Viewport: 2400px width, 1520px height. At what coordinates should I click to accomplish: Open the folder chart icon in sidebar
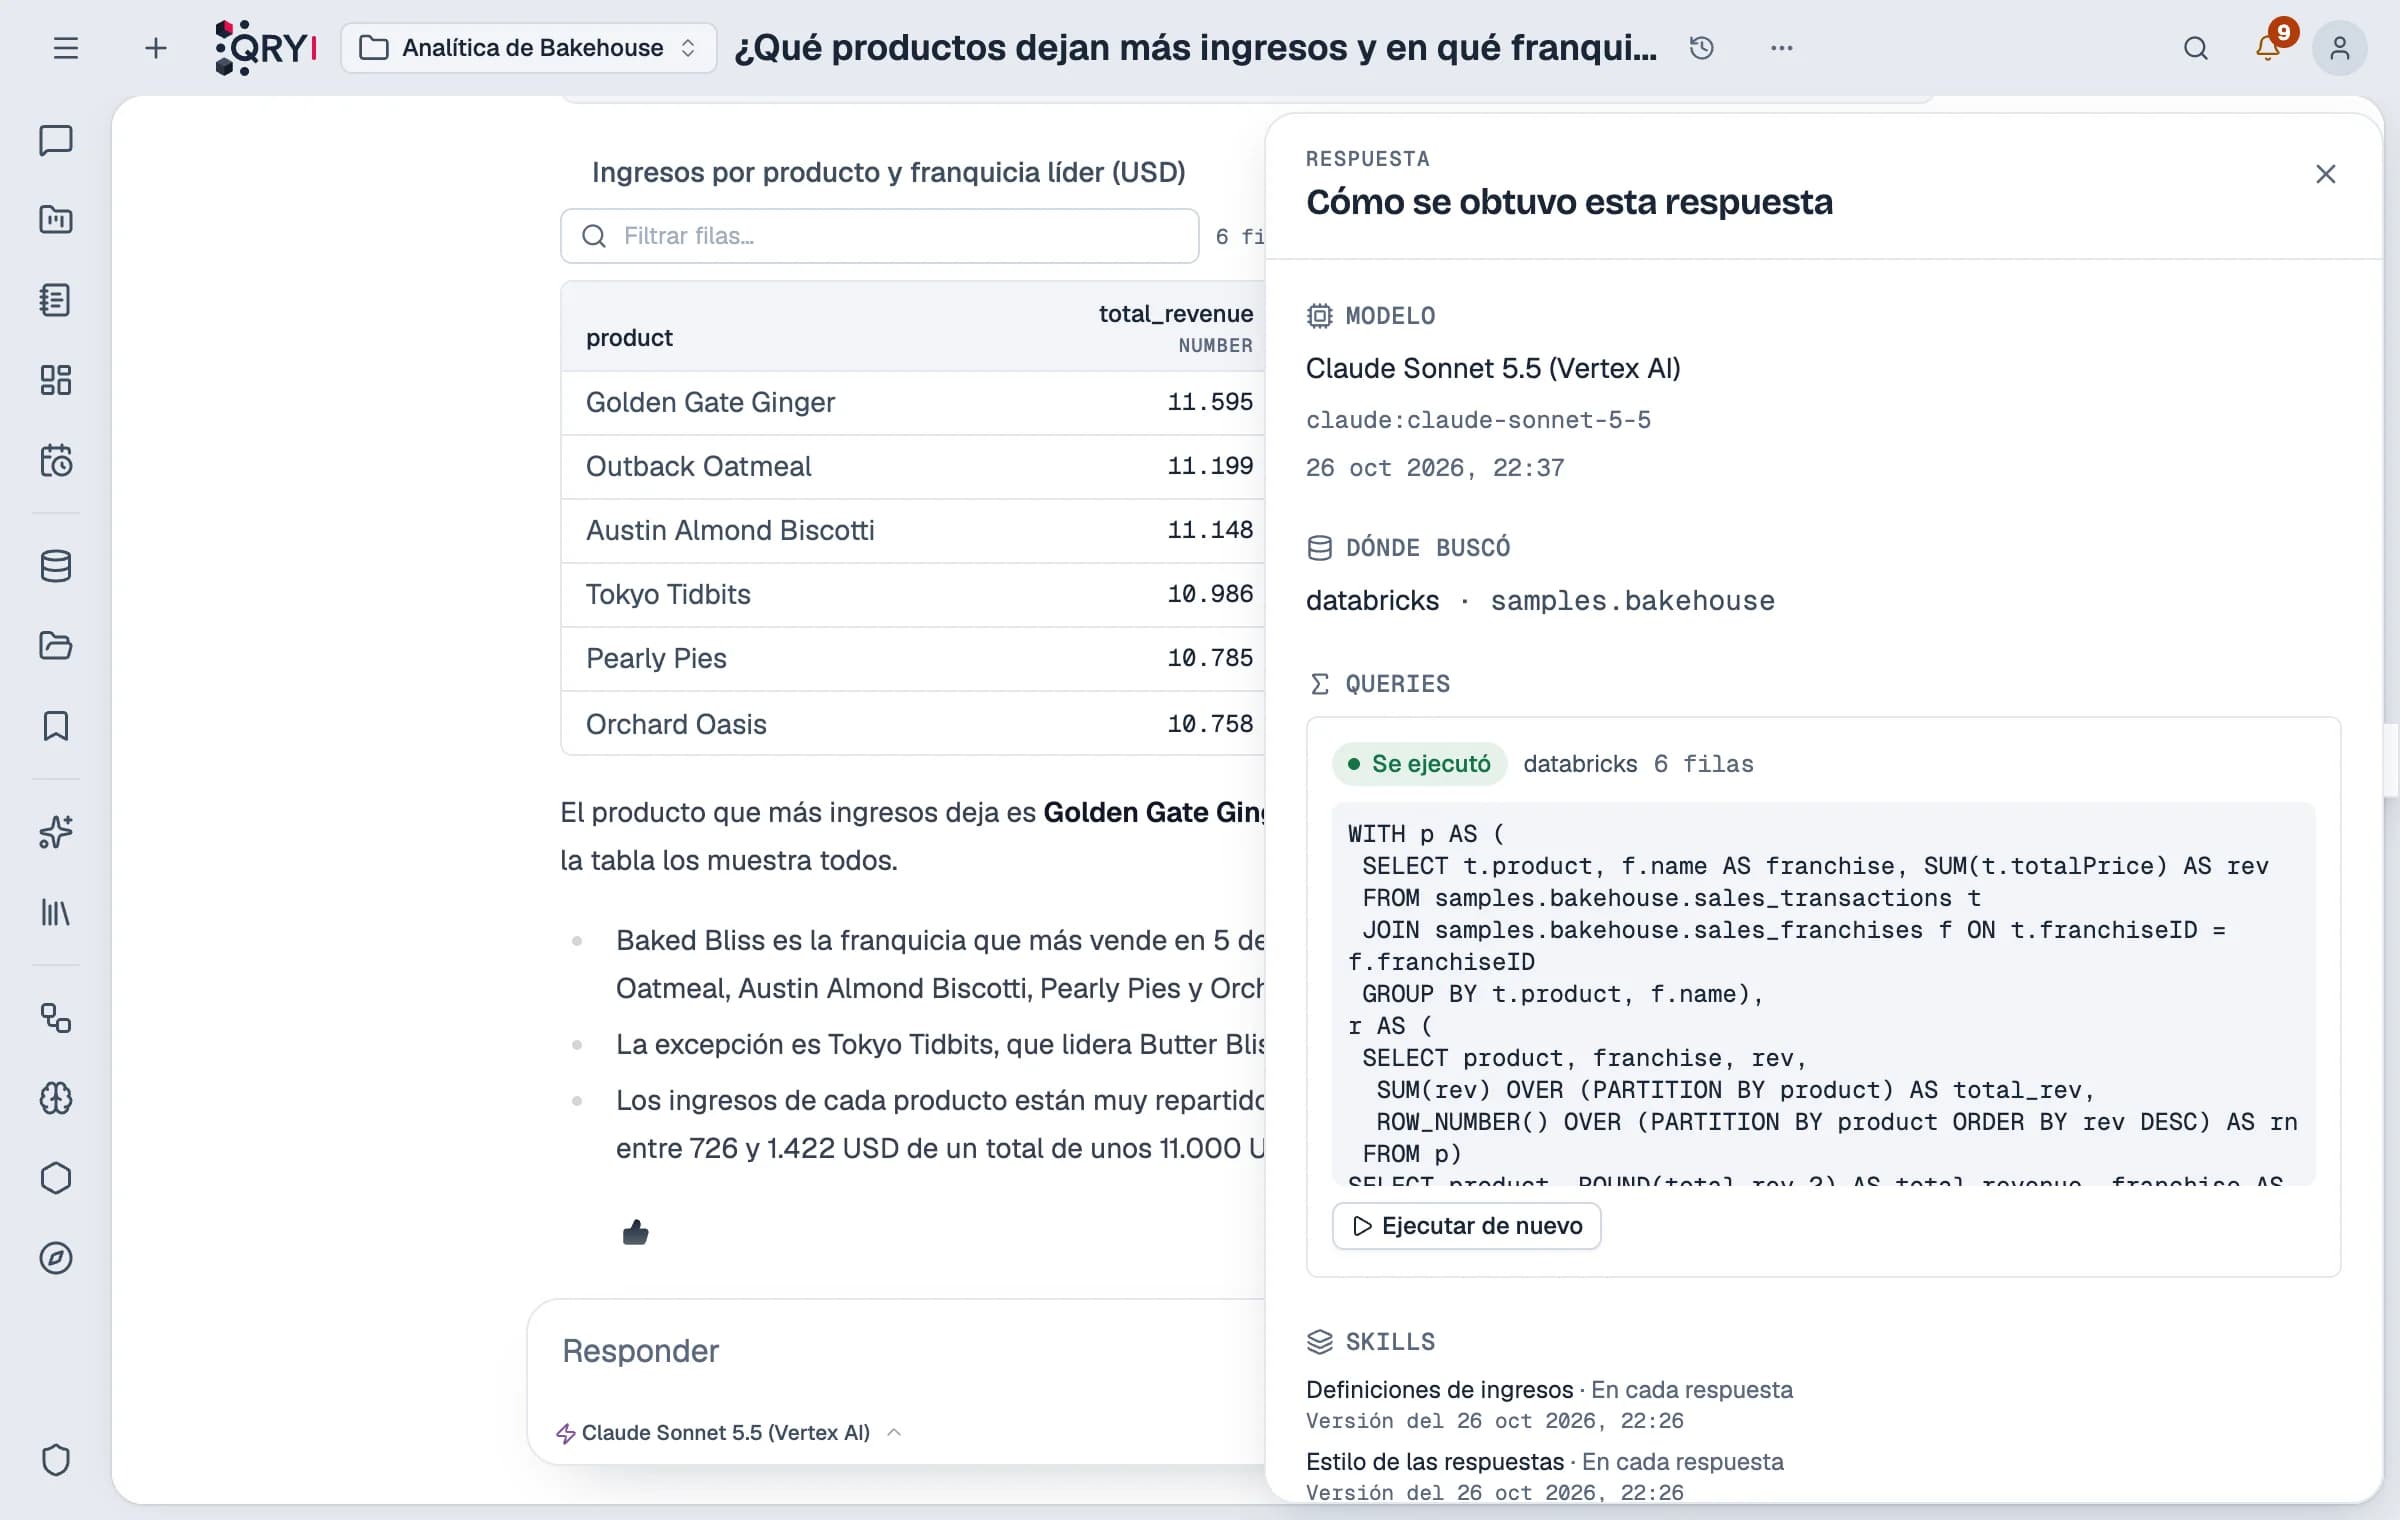[x=56, y=220]
